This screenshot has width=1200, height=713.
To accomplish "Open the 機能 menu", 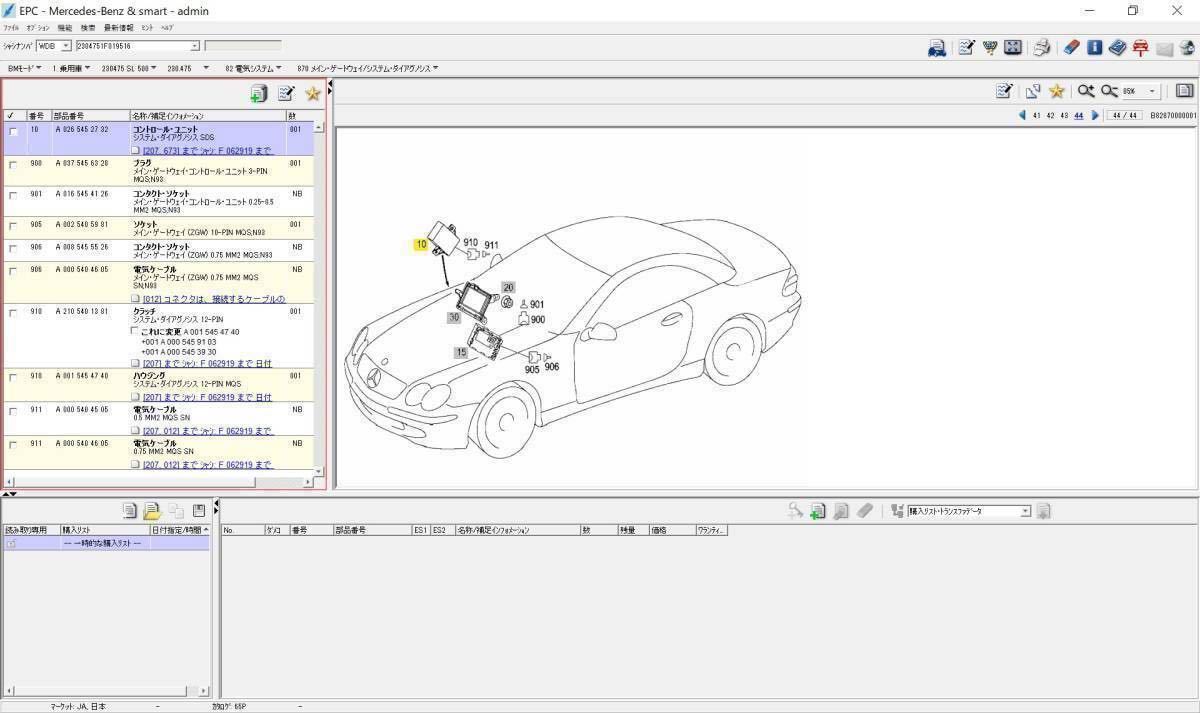I will click(x=65, y=28).
